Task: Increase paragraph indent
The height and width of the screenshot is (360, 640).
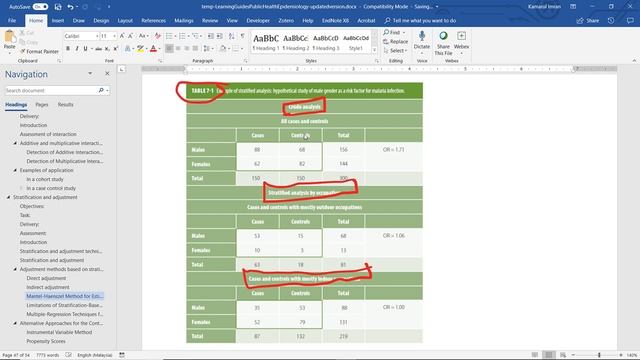Action: 220,36
